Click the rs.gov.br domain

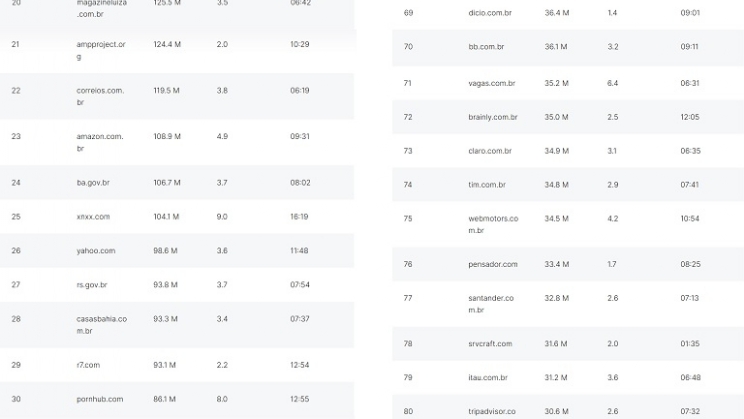coord(92,285)
